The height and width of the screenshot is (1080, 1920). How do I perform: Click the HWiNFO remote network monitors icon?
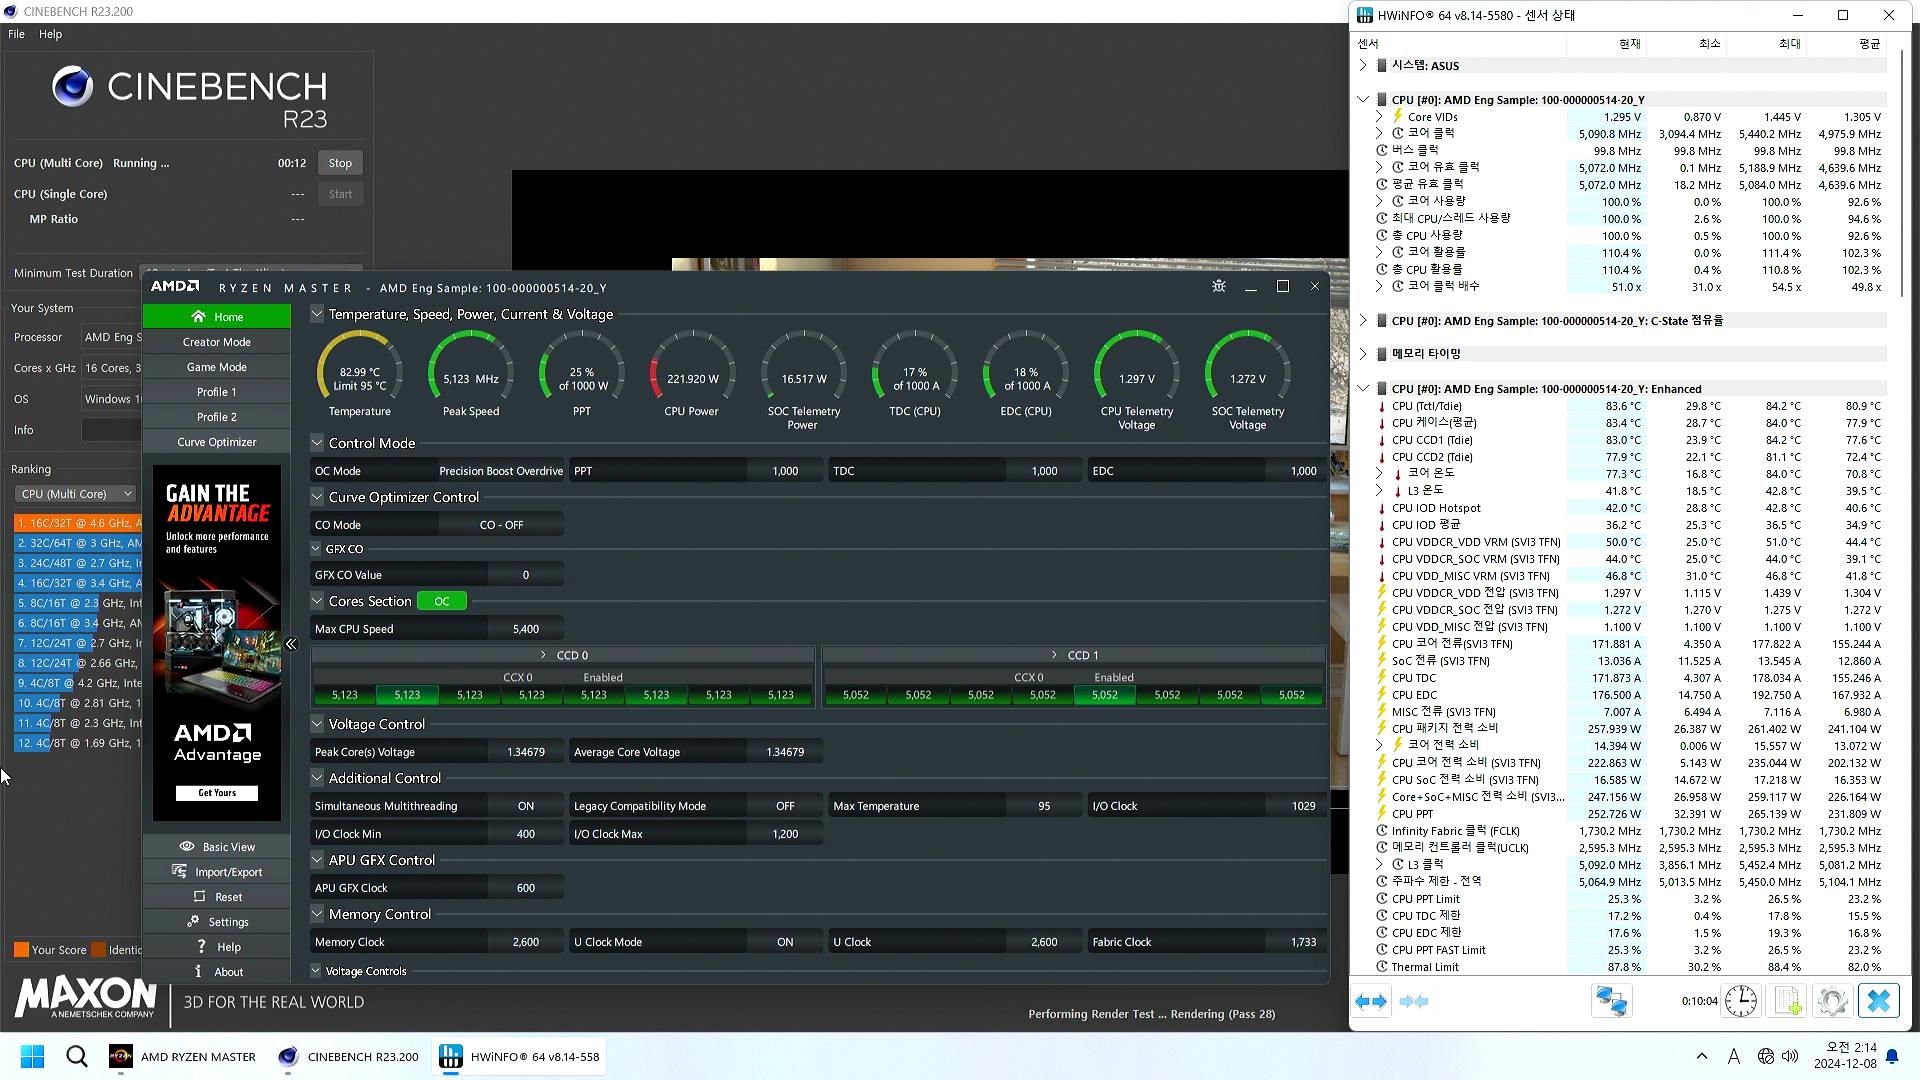[x=1611, y=1001]
